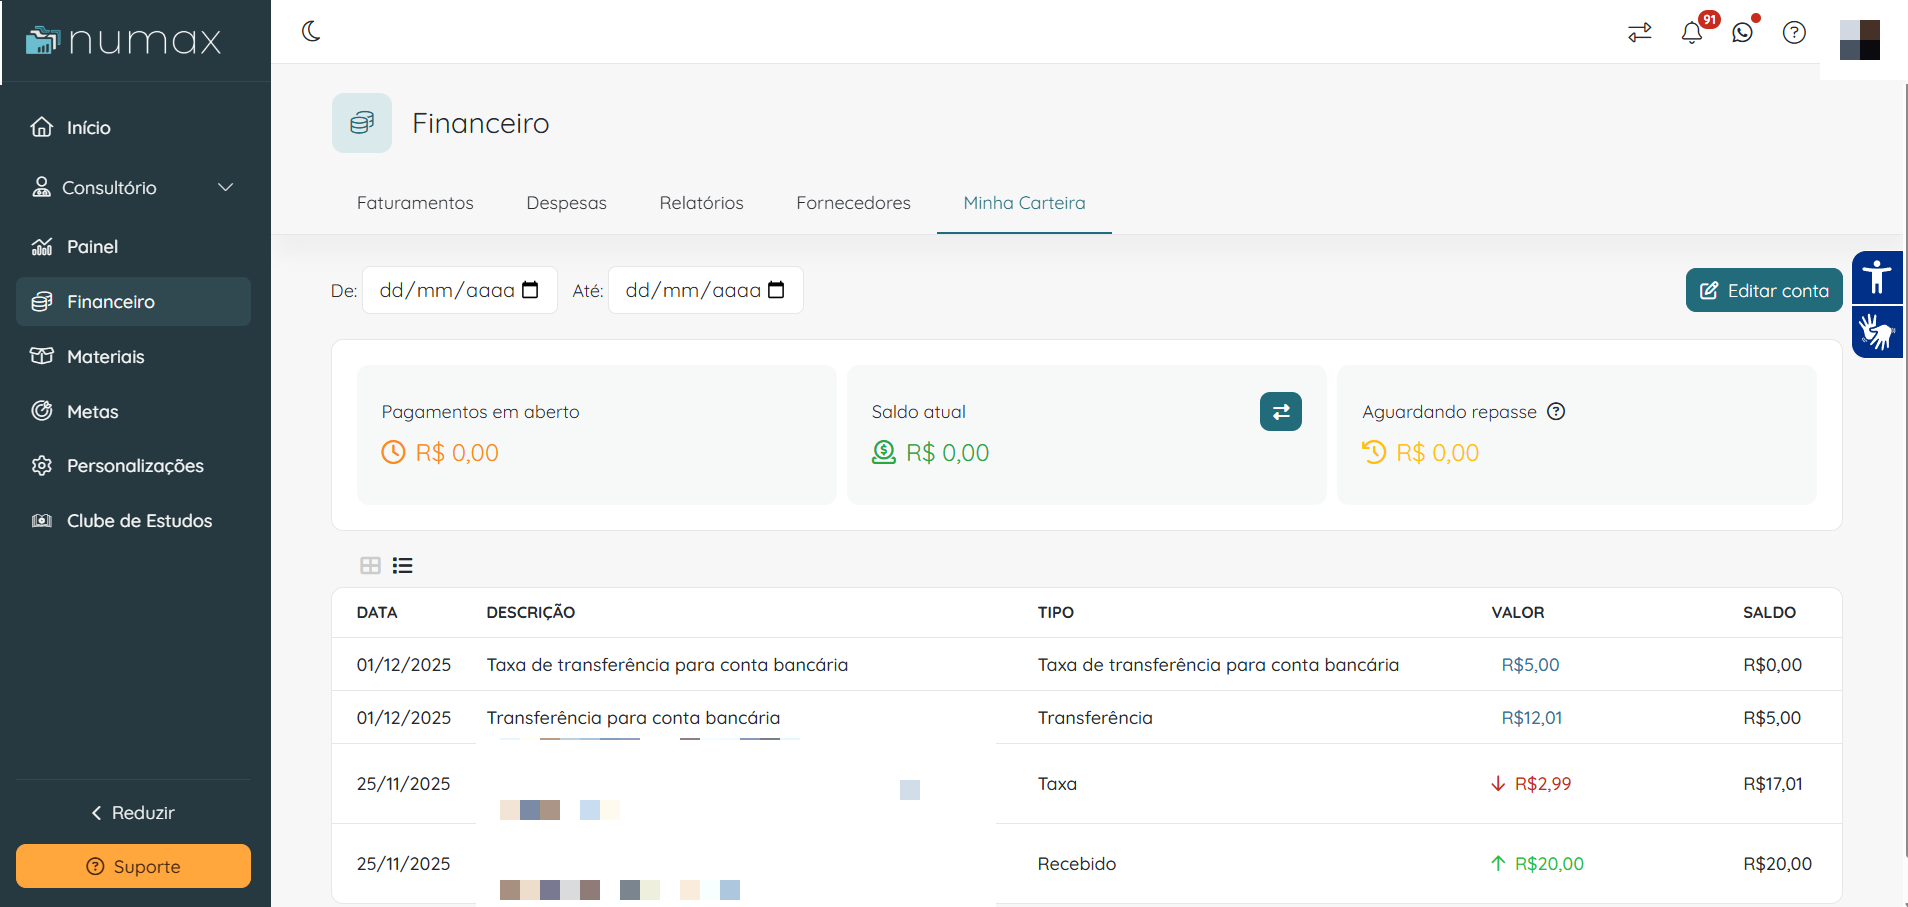The height and width of the screenshot is (907, 1908).
Task: Collapse sidebar with Reduzir
Action: (x=133, y=813)
